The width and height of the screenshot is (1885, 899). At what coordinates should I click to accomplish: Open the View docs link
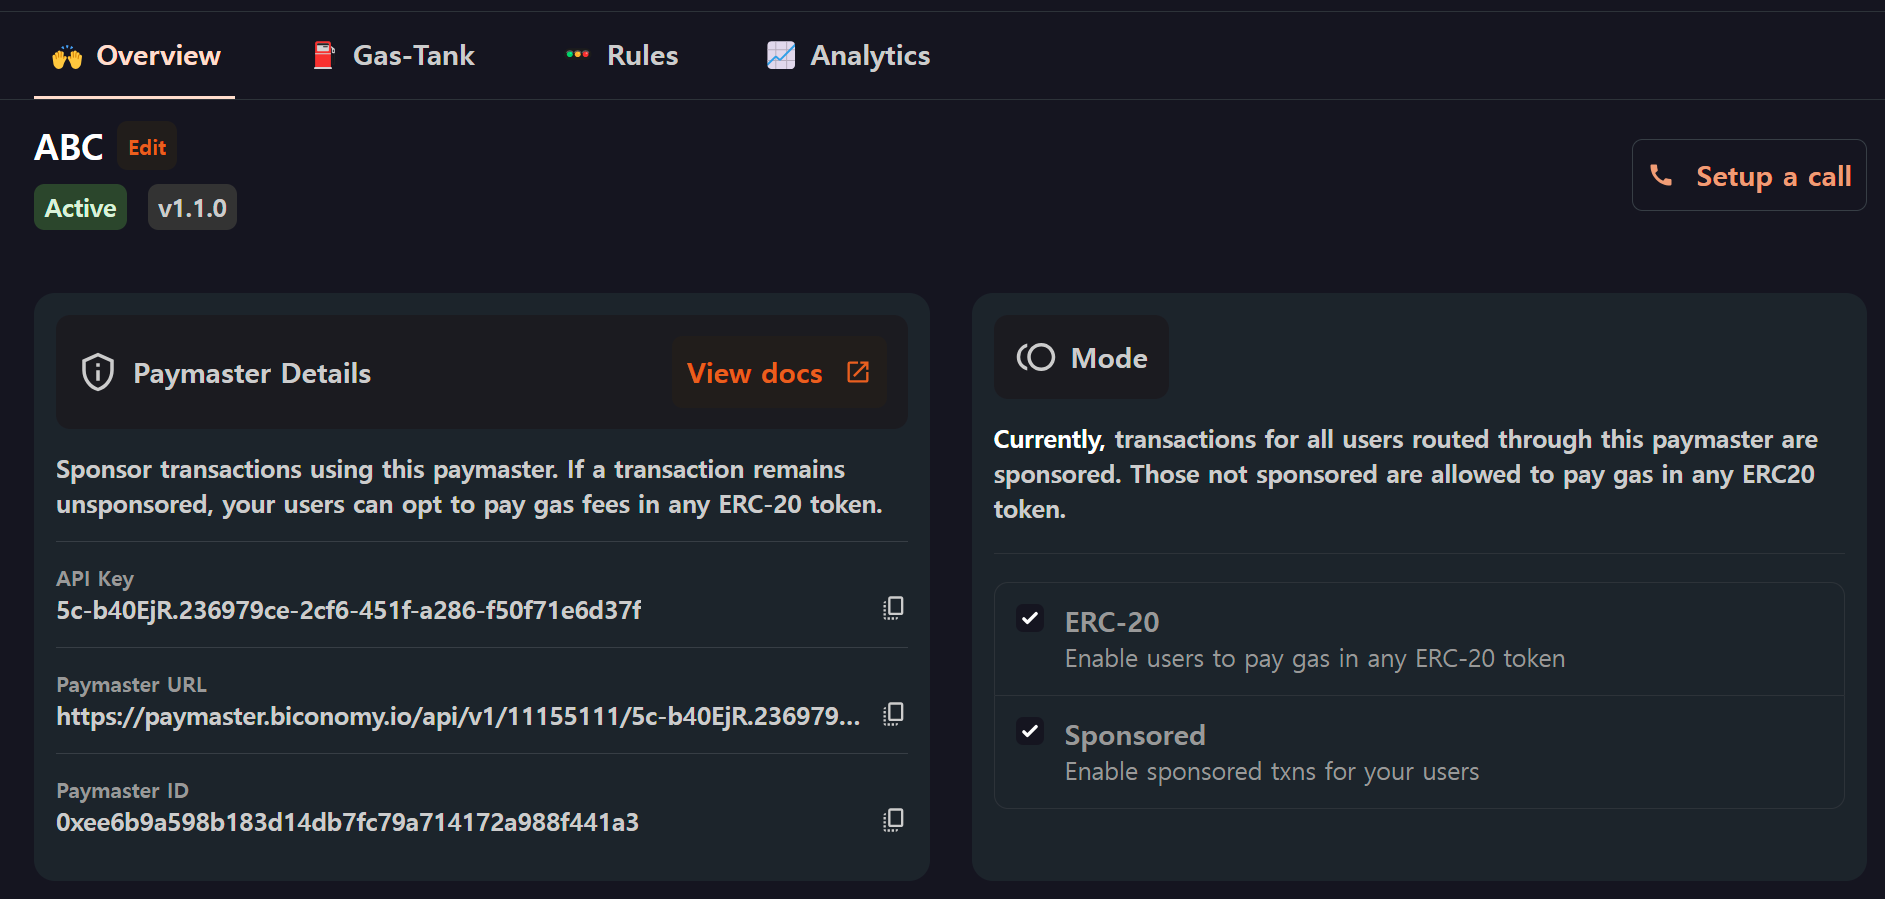point(778,373)
